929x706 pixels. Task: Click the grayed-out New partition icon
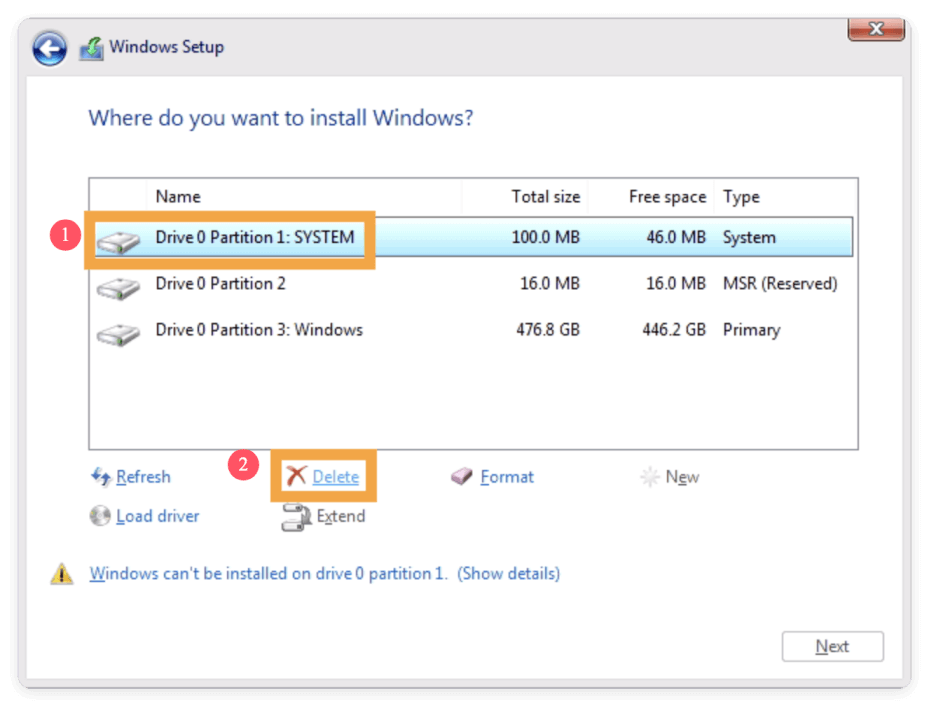tap(651, 477)
